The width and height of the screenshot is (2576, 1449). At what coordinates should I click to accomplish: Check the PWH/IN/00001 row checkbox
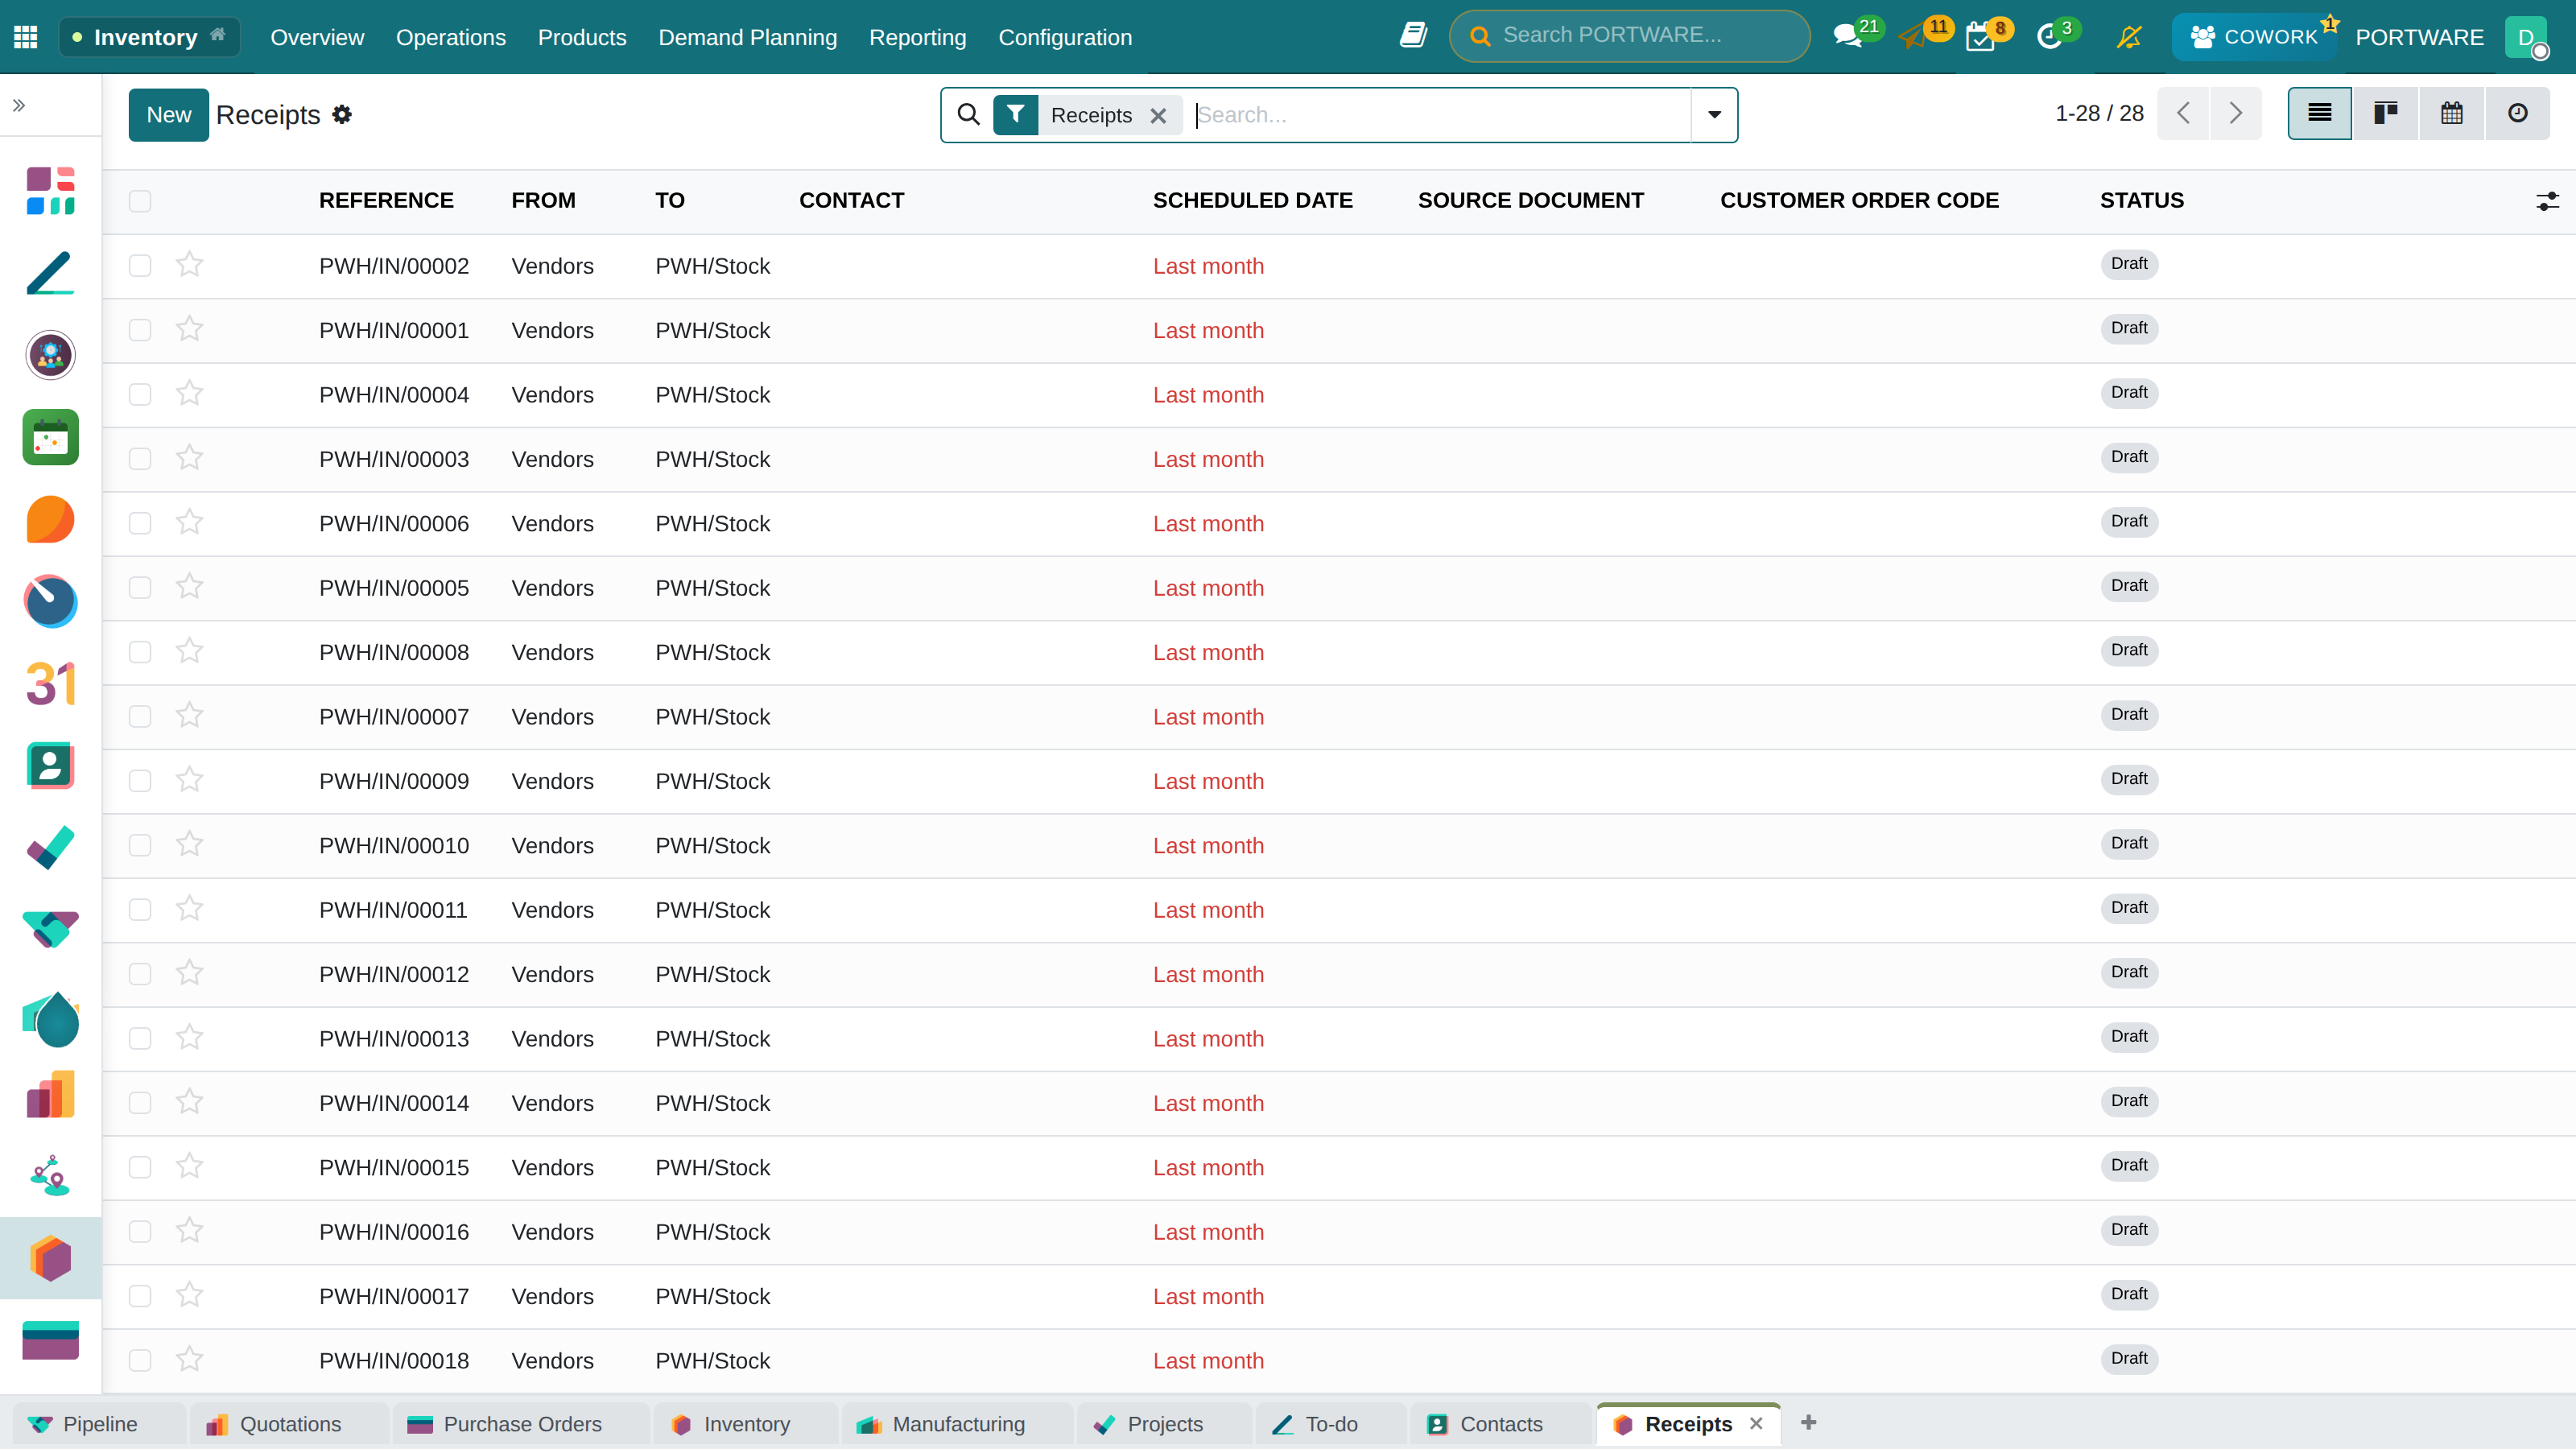(x=140, y=330)
